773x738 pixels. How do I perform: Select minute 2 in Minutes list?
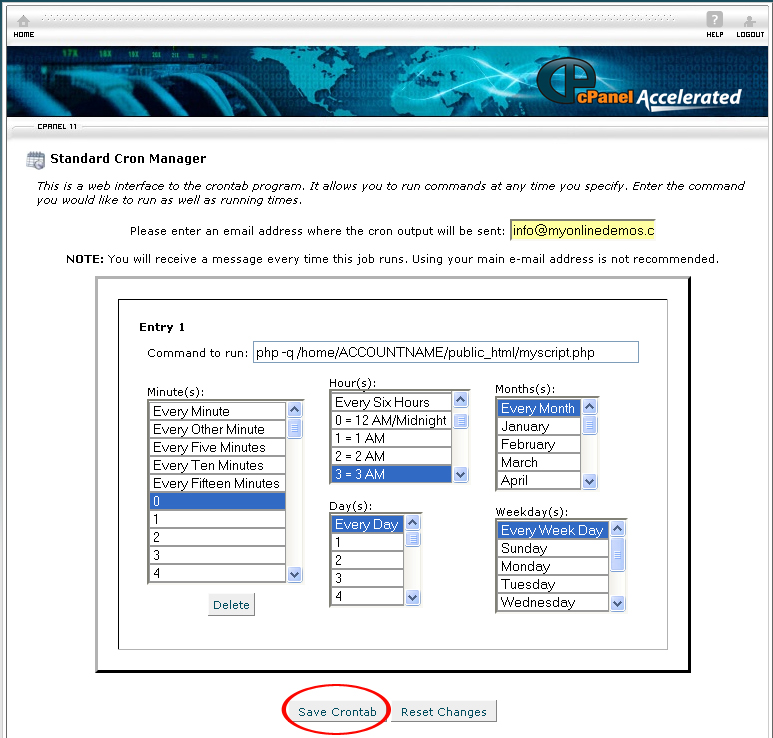pyautogui.click(x=217, y=537)
